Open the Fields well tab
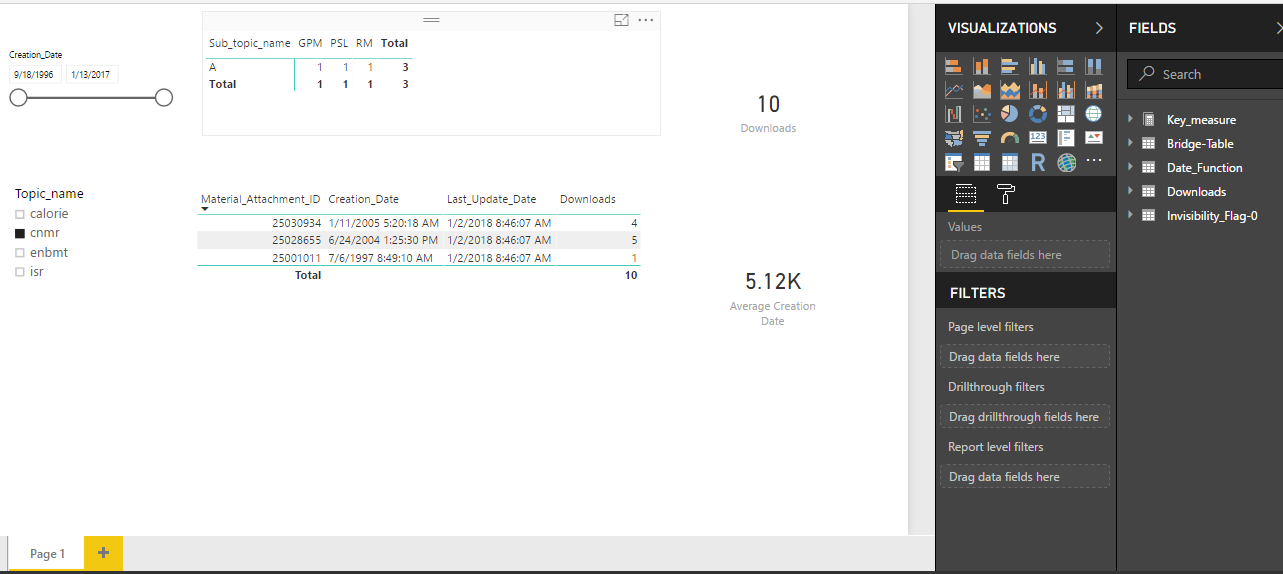This screenshot has width=1283, height=574. click(966, 194)
